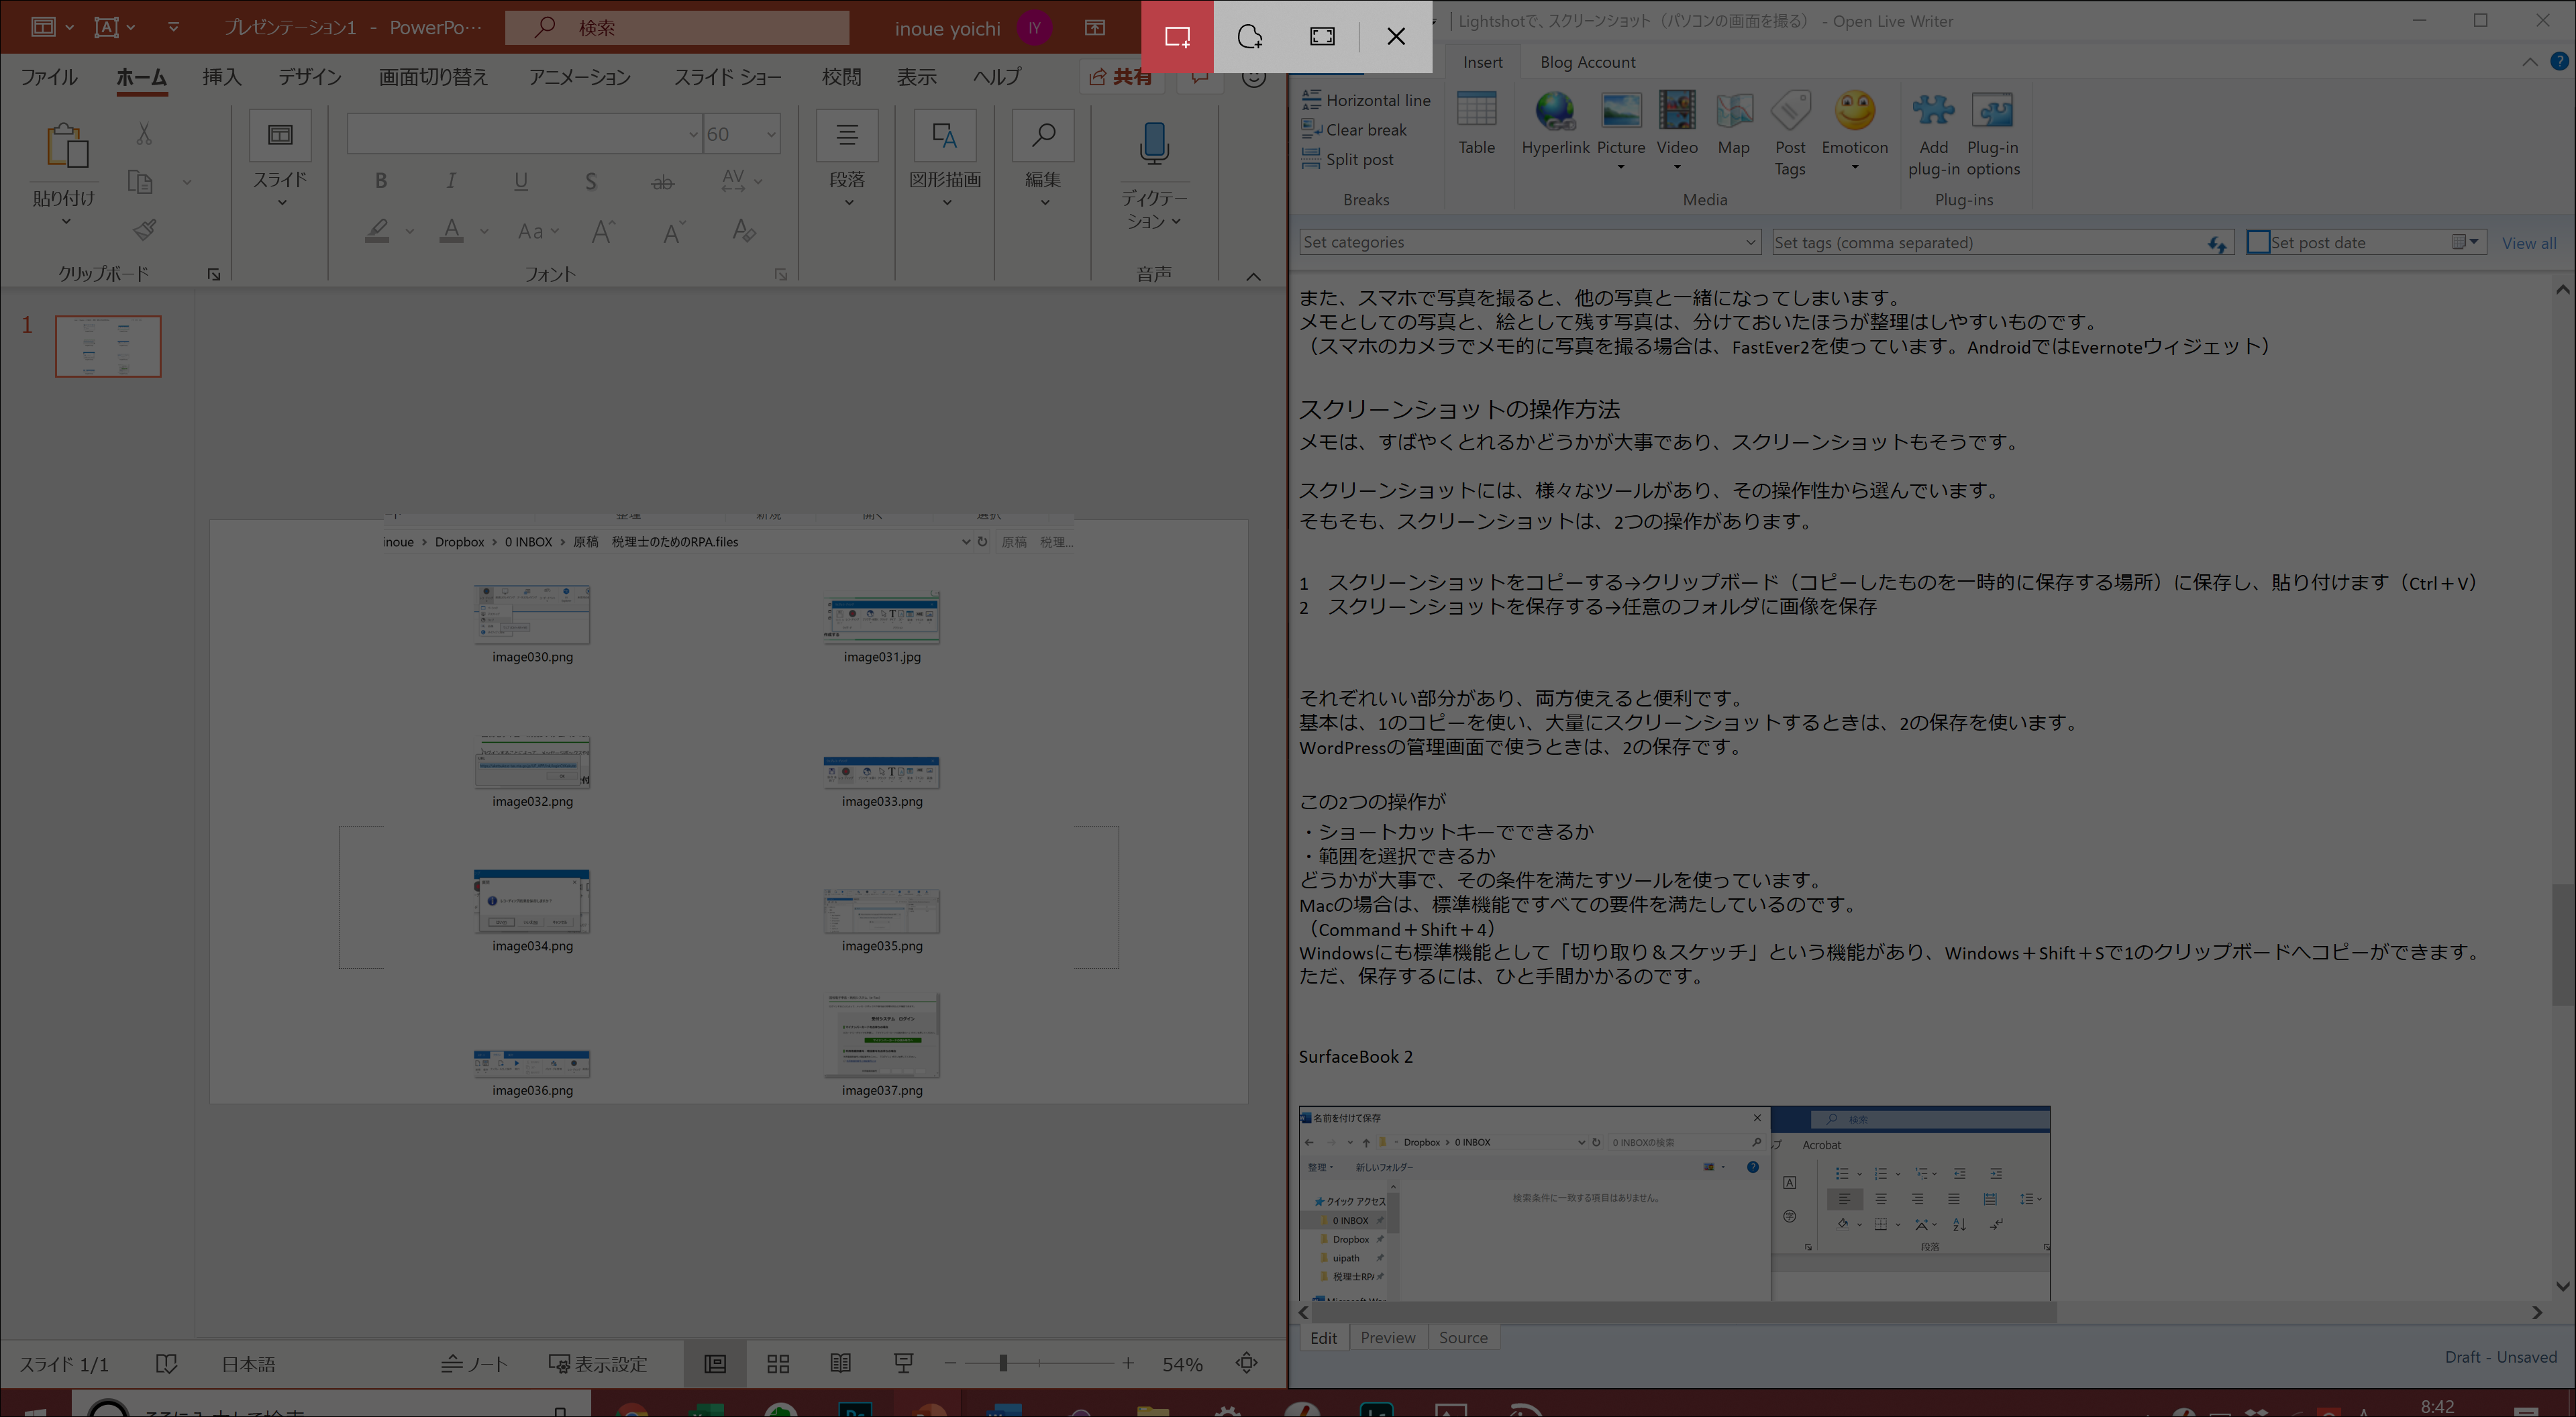Decrease font size with smaller A icon
2576x1417 pixels.
pos(674,232)
